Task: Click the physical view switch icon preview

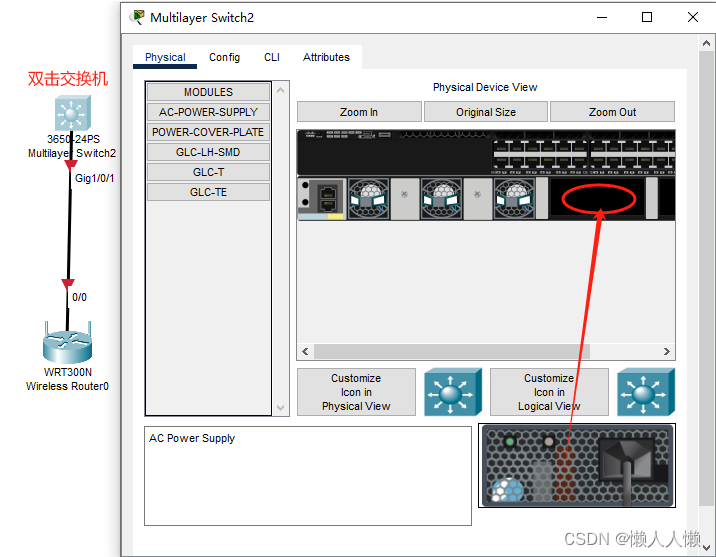Action: (453, 392)
